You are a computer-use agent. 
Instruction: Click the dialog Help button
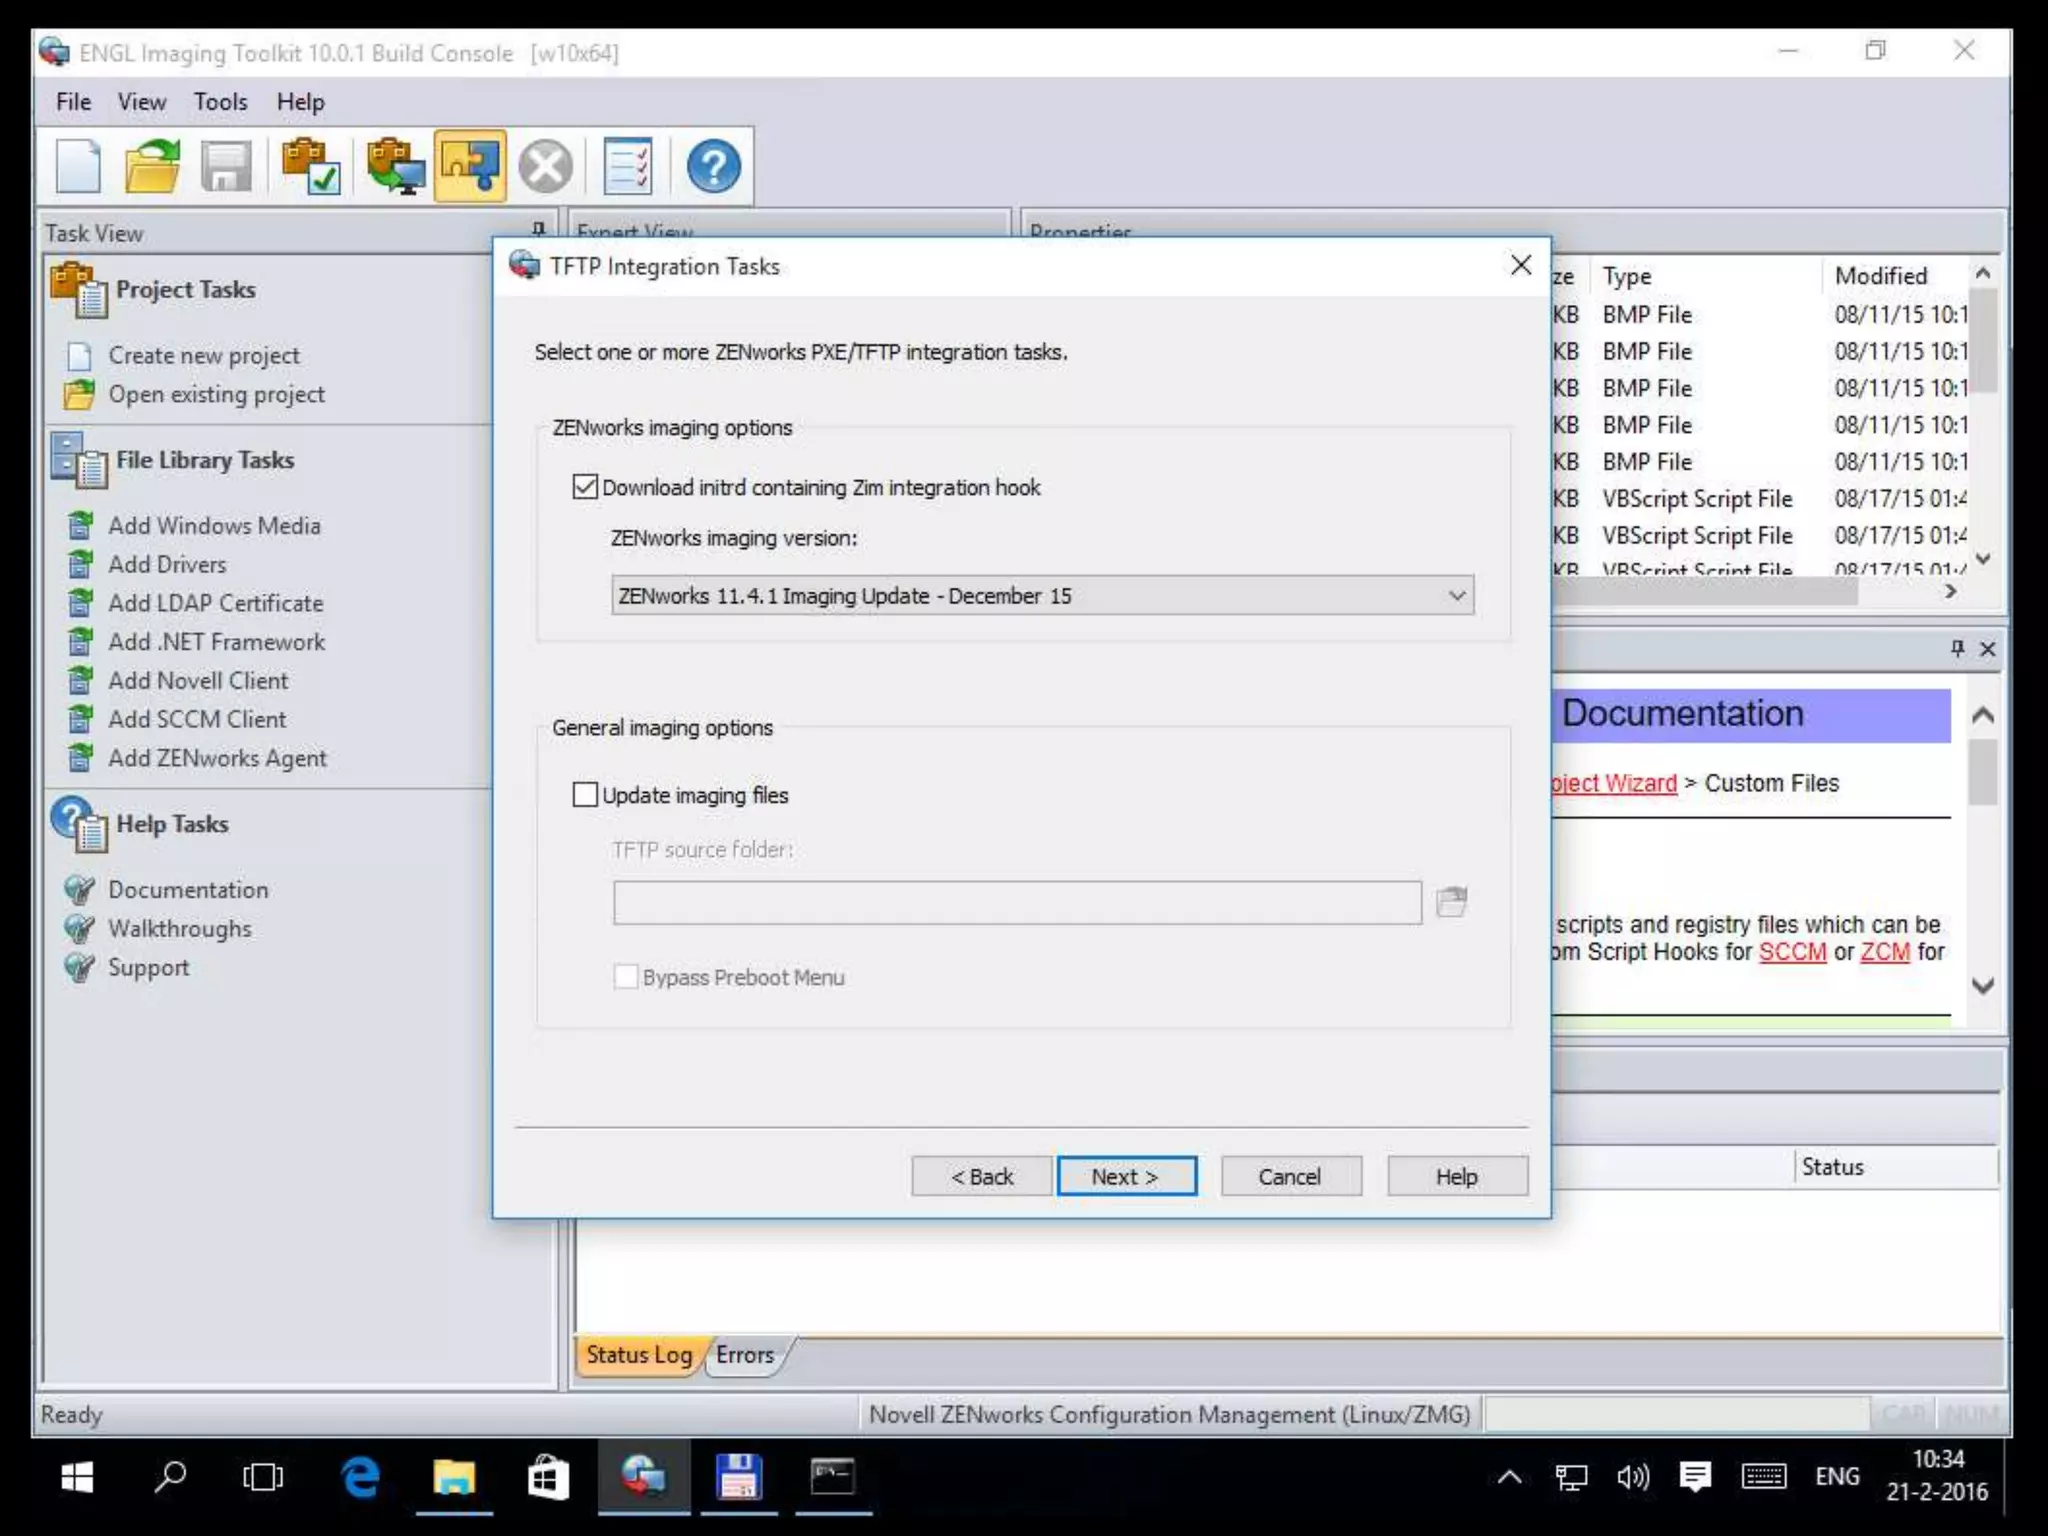[x=1457, y=1177]
